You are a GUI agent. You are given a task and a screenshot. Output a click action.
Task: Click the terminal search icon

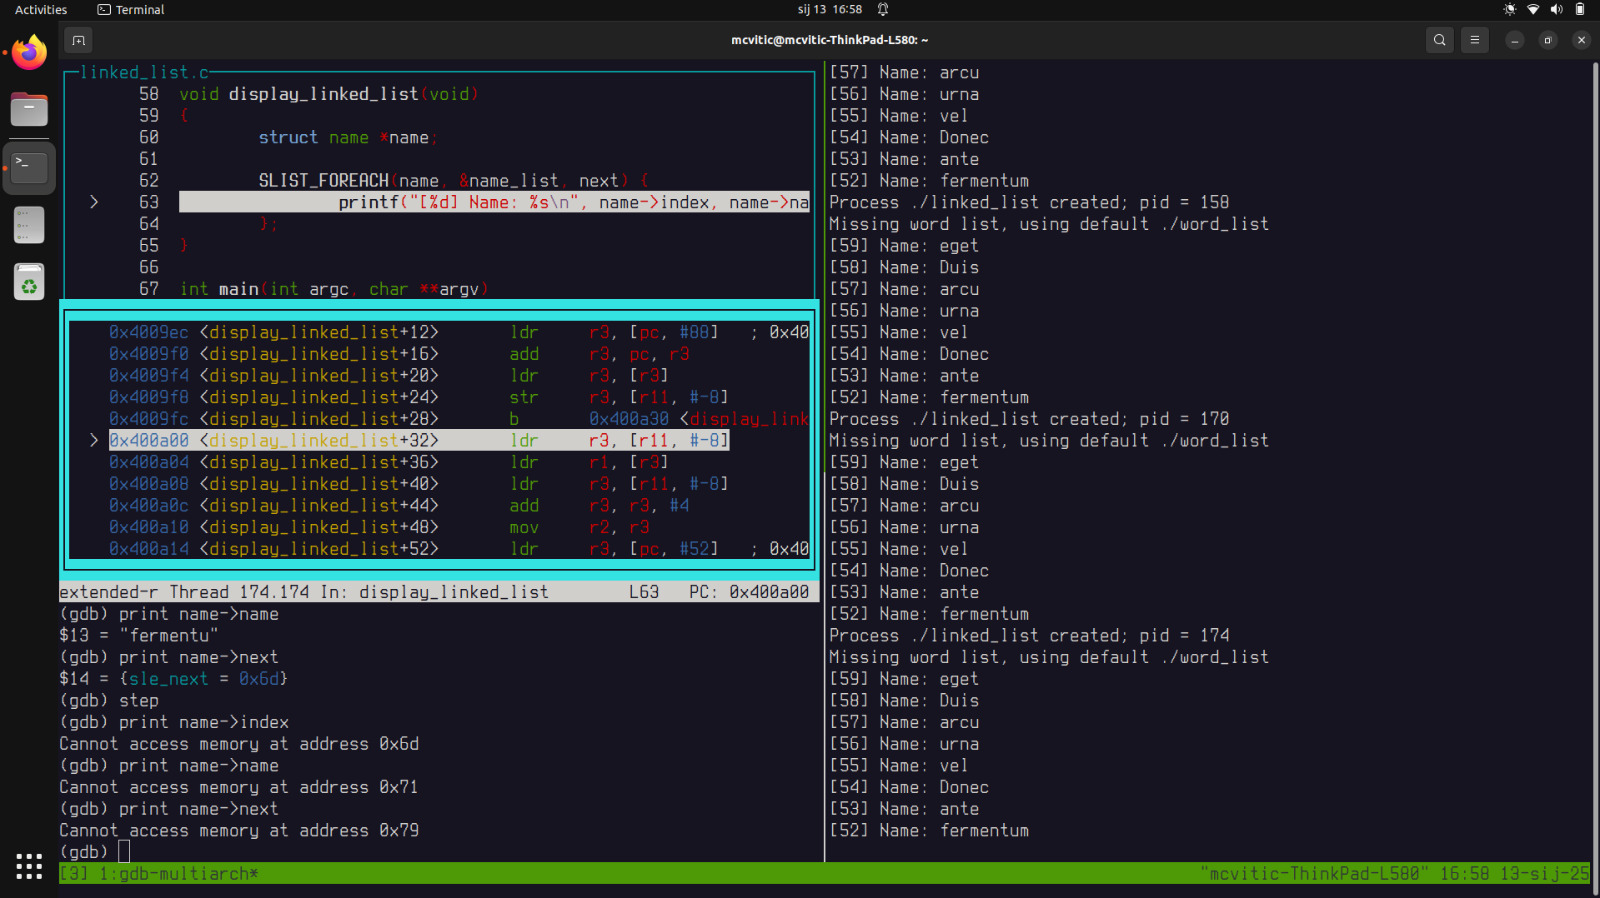1440,40
